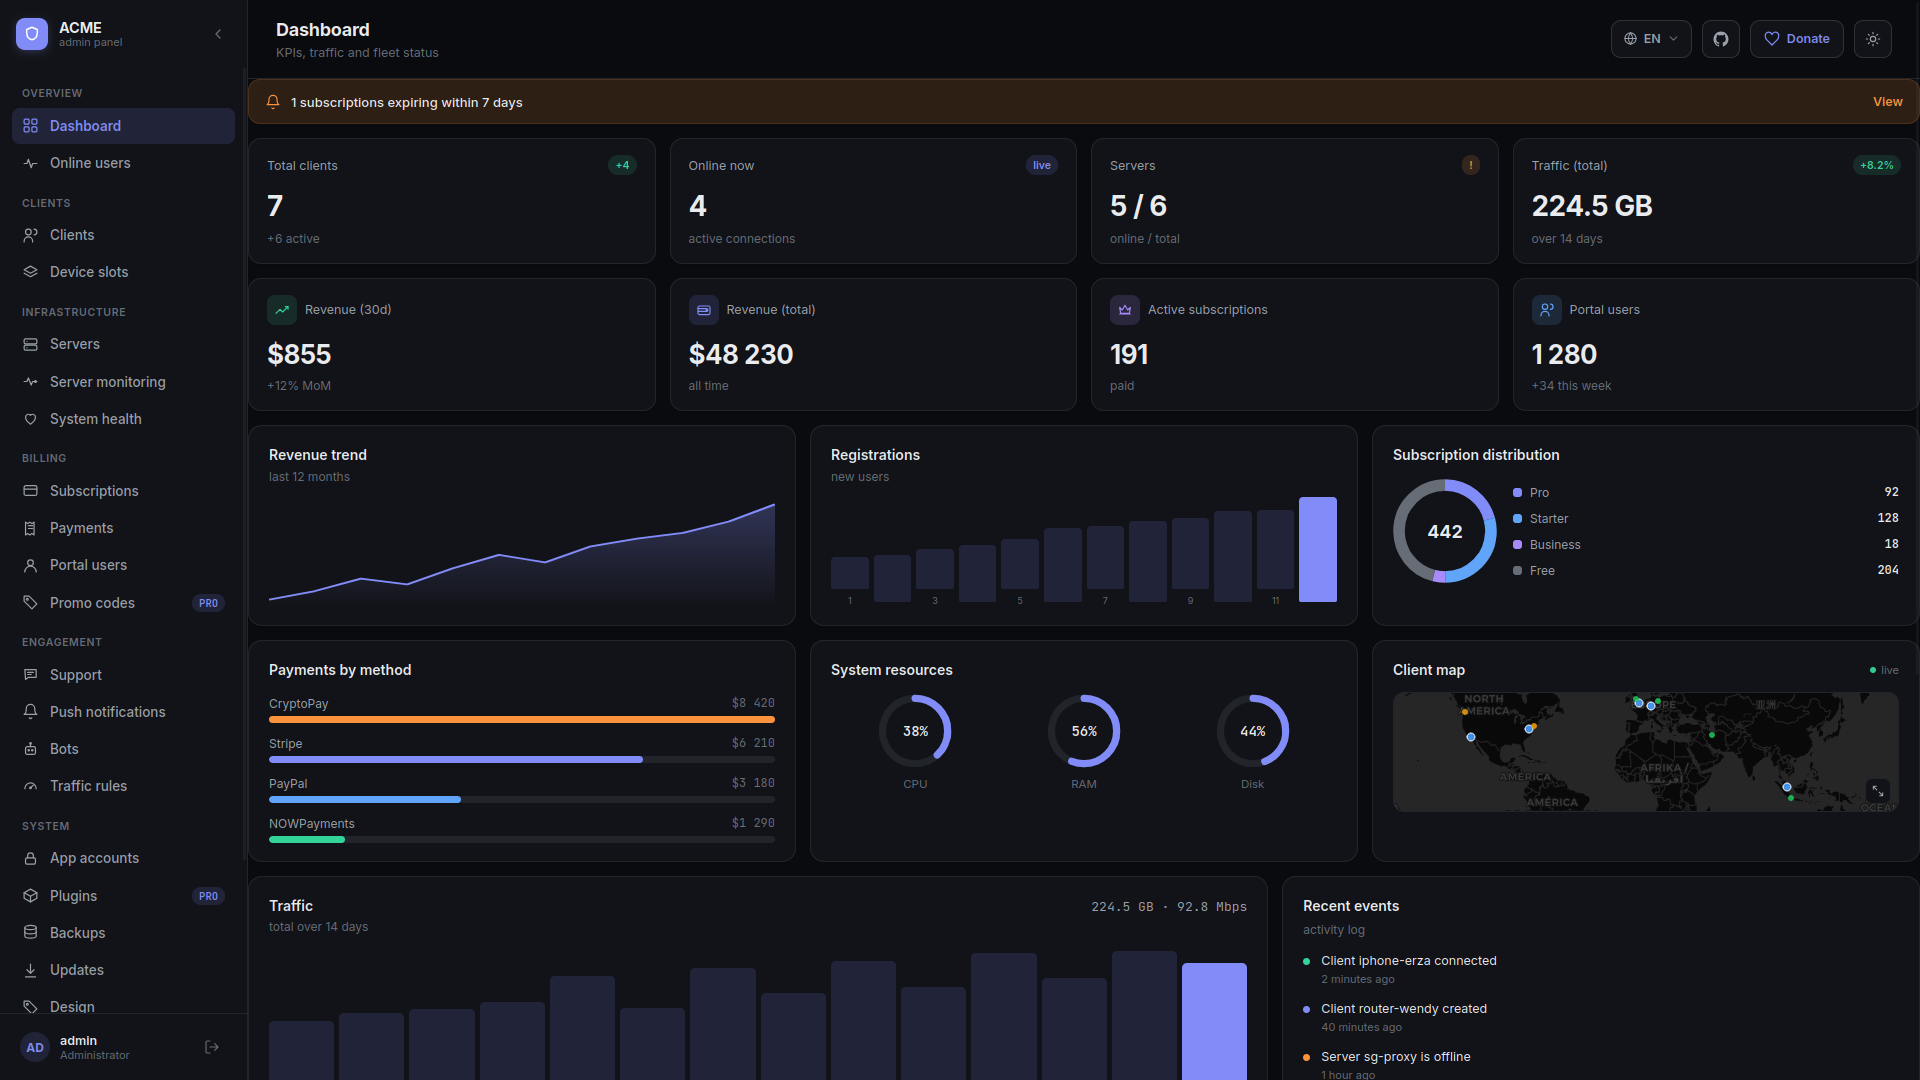Open Dashboard in the sidebar
The width and height of the screenshot is (1920, 1080).
click(x=123, y=126)
